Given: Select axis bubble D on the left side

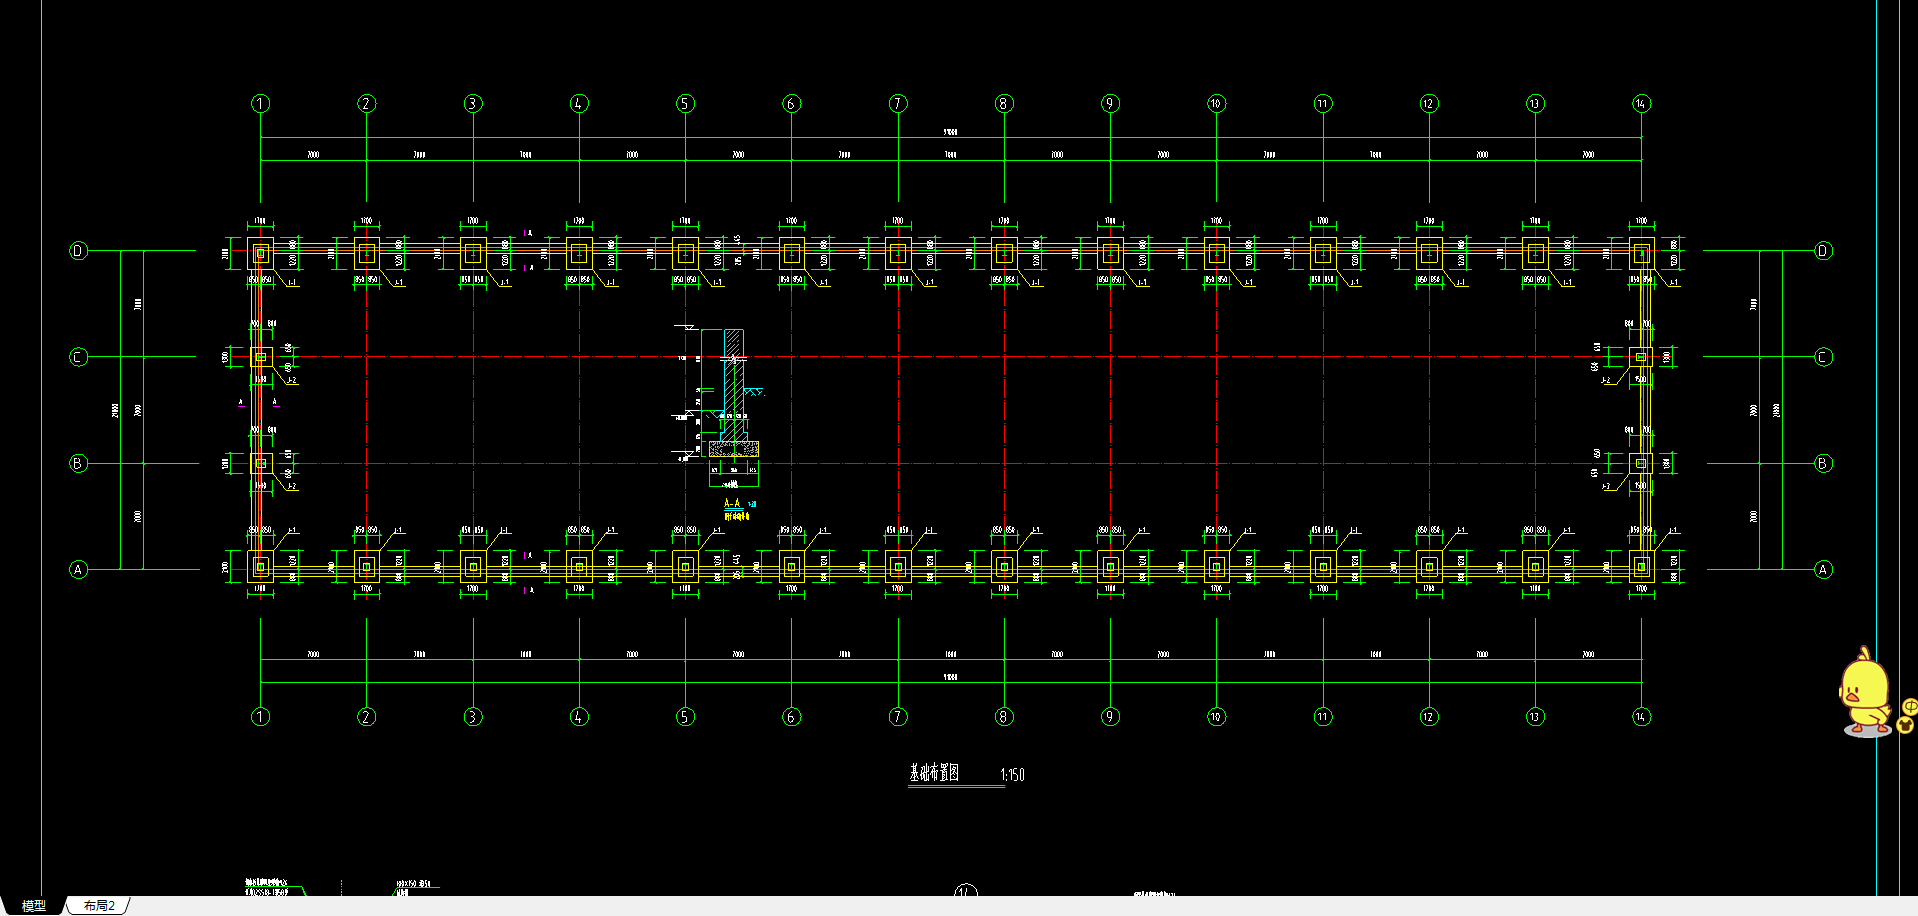Looking at the screenshot, I should (78, 250).
